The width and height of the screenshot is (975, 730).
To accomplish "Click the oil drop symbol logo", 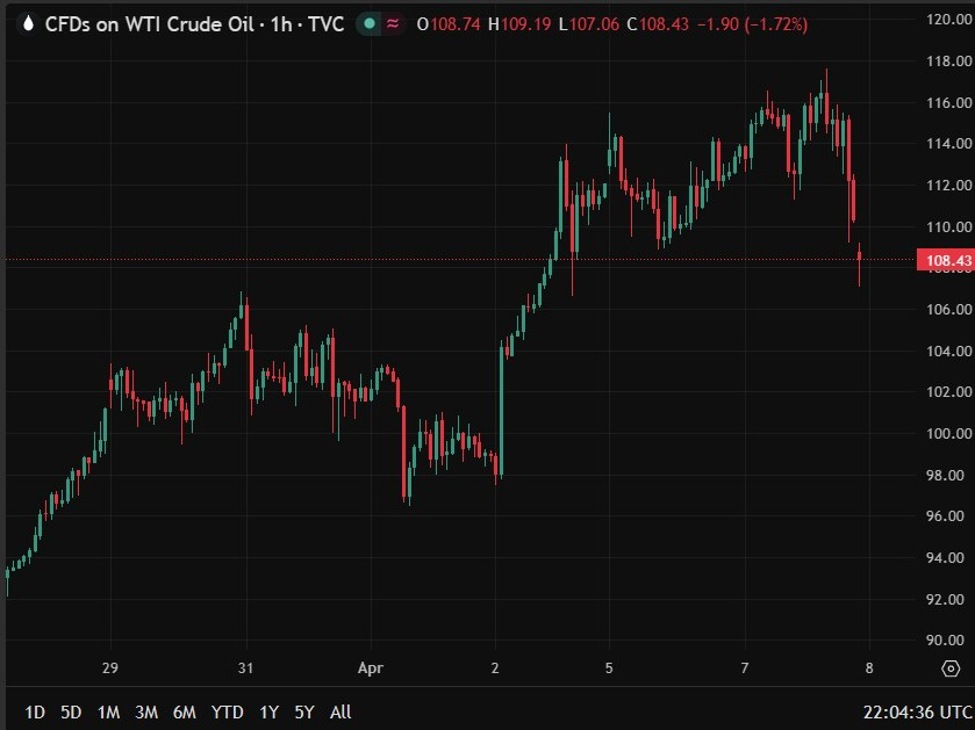I will pos(27,23).
